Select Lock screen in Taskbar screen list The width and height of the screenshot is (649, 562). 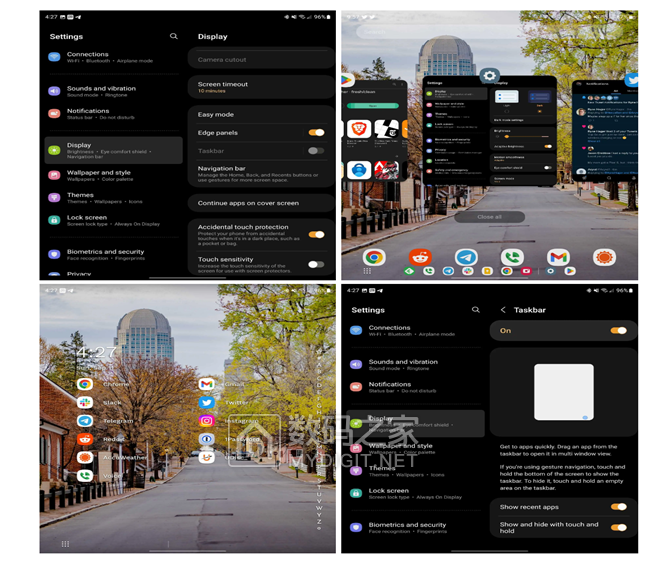tap(415, 493)
